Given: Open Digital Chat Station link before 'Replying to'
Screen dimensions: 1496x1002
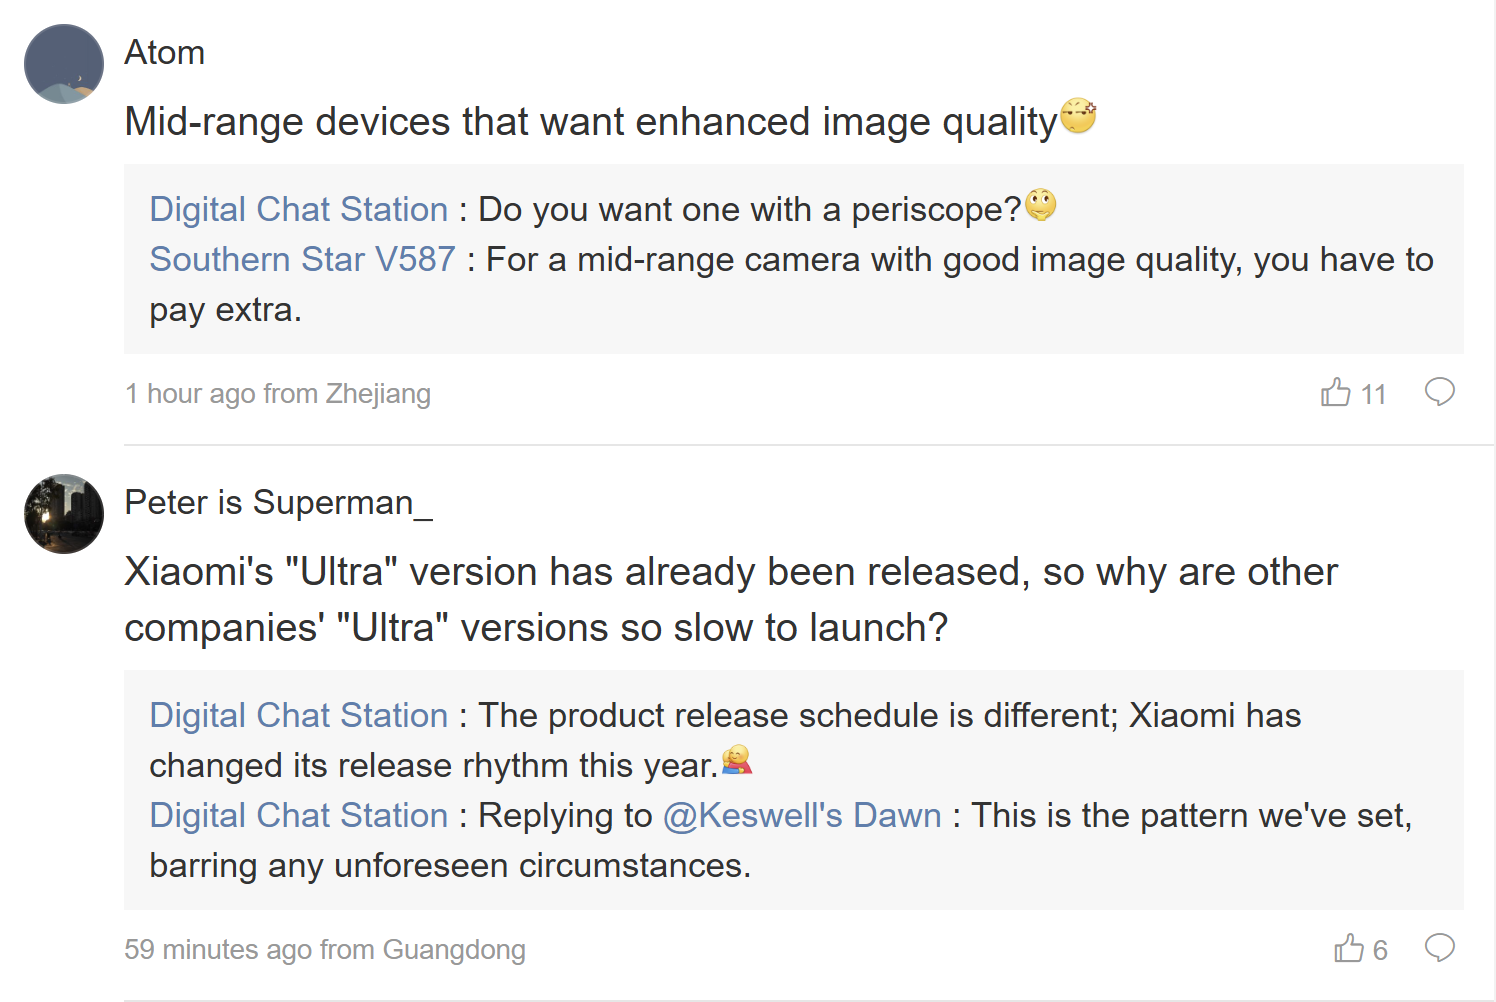Looking at the screenshot, I should click(298, 815).
